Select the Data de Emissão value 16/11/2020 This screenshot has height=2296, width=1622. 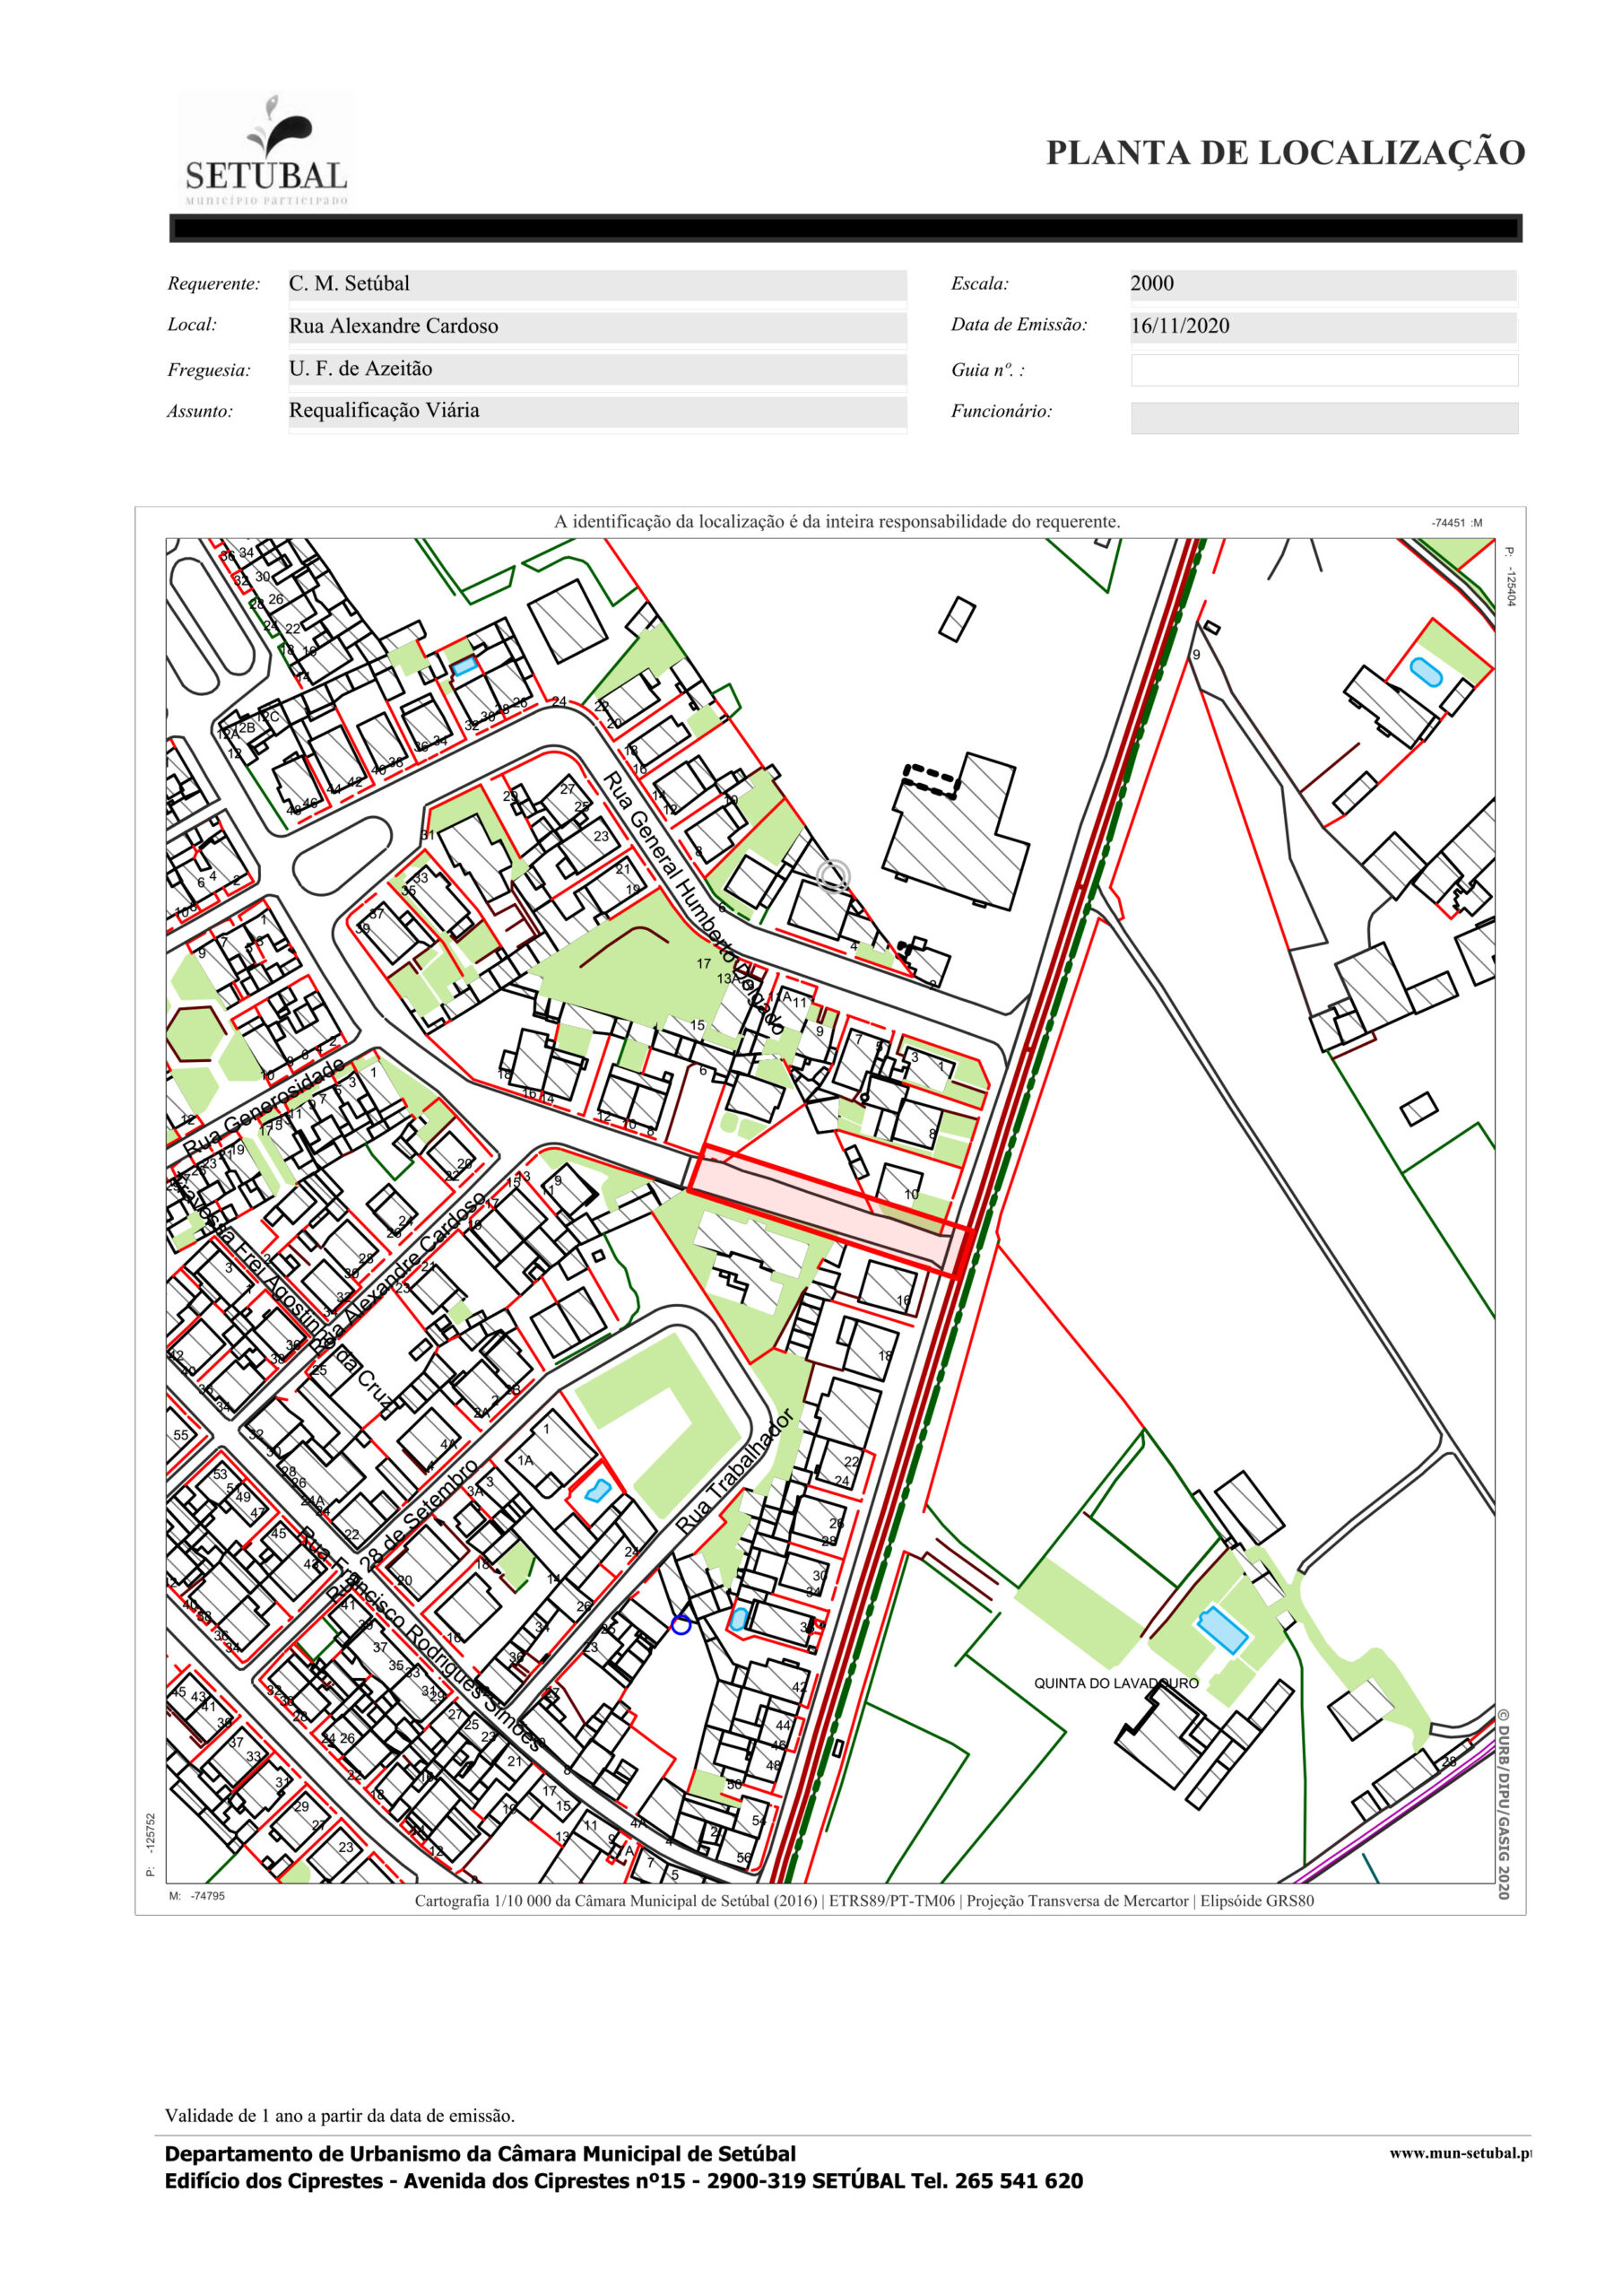[x=1323, y=326]
